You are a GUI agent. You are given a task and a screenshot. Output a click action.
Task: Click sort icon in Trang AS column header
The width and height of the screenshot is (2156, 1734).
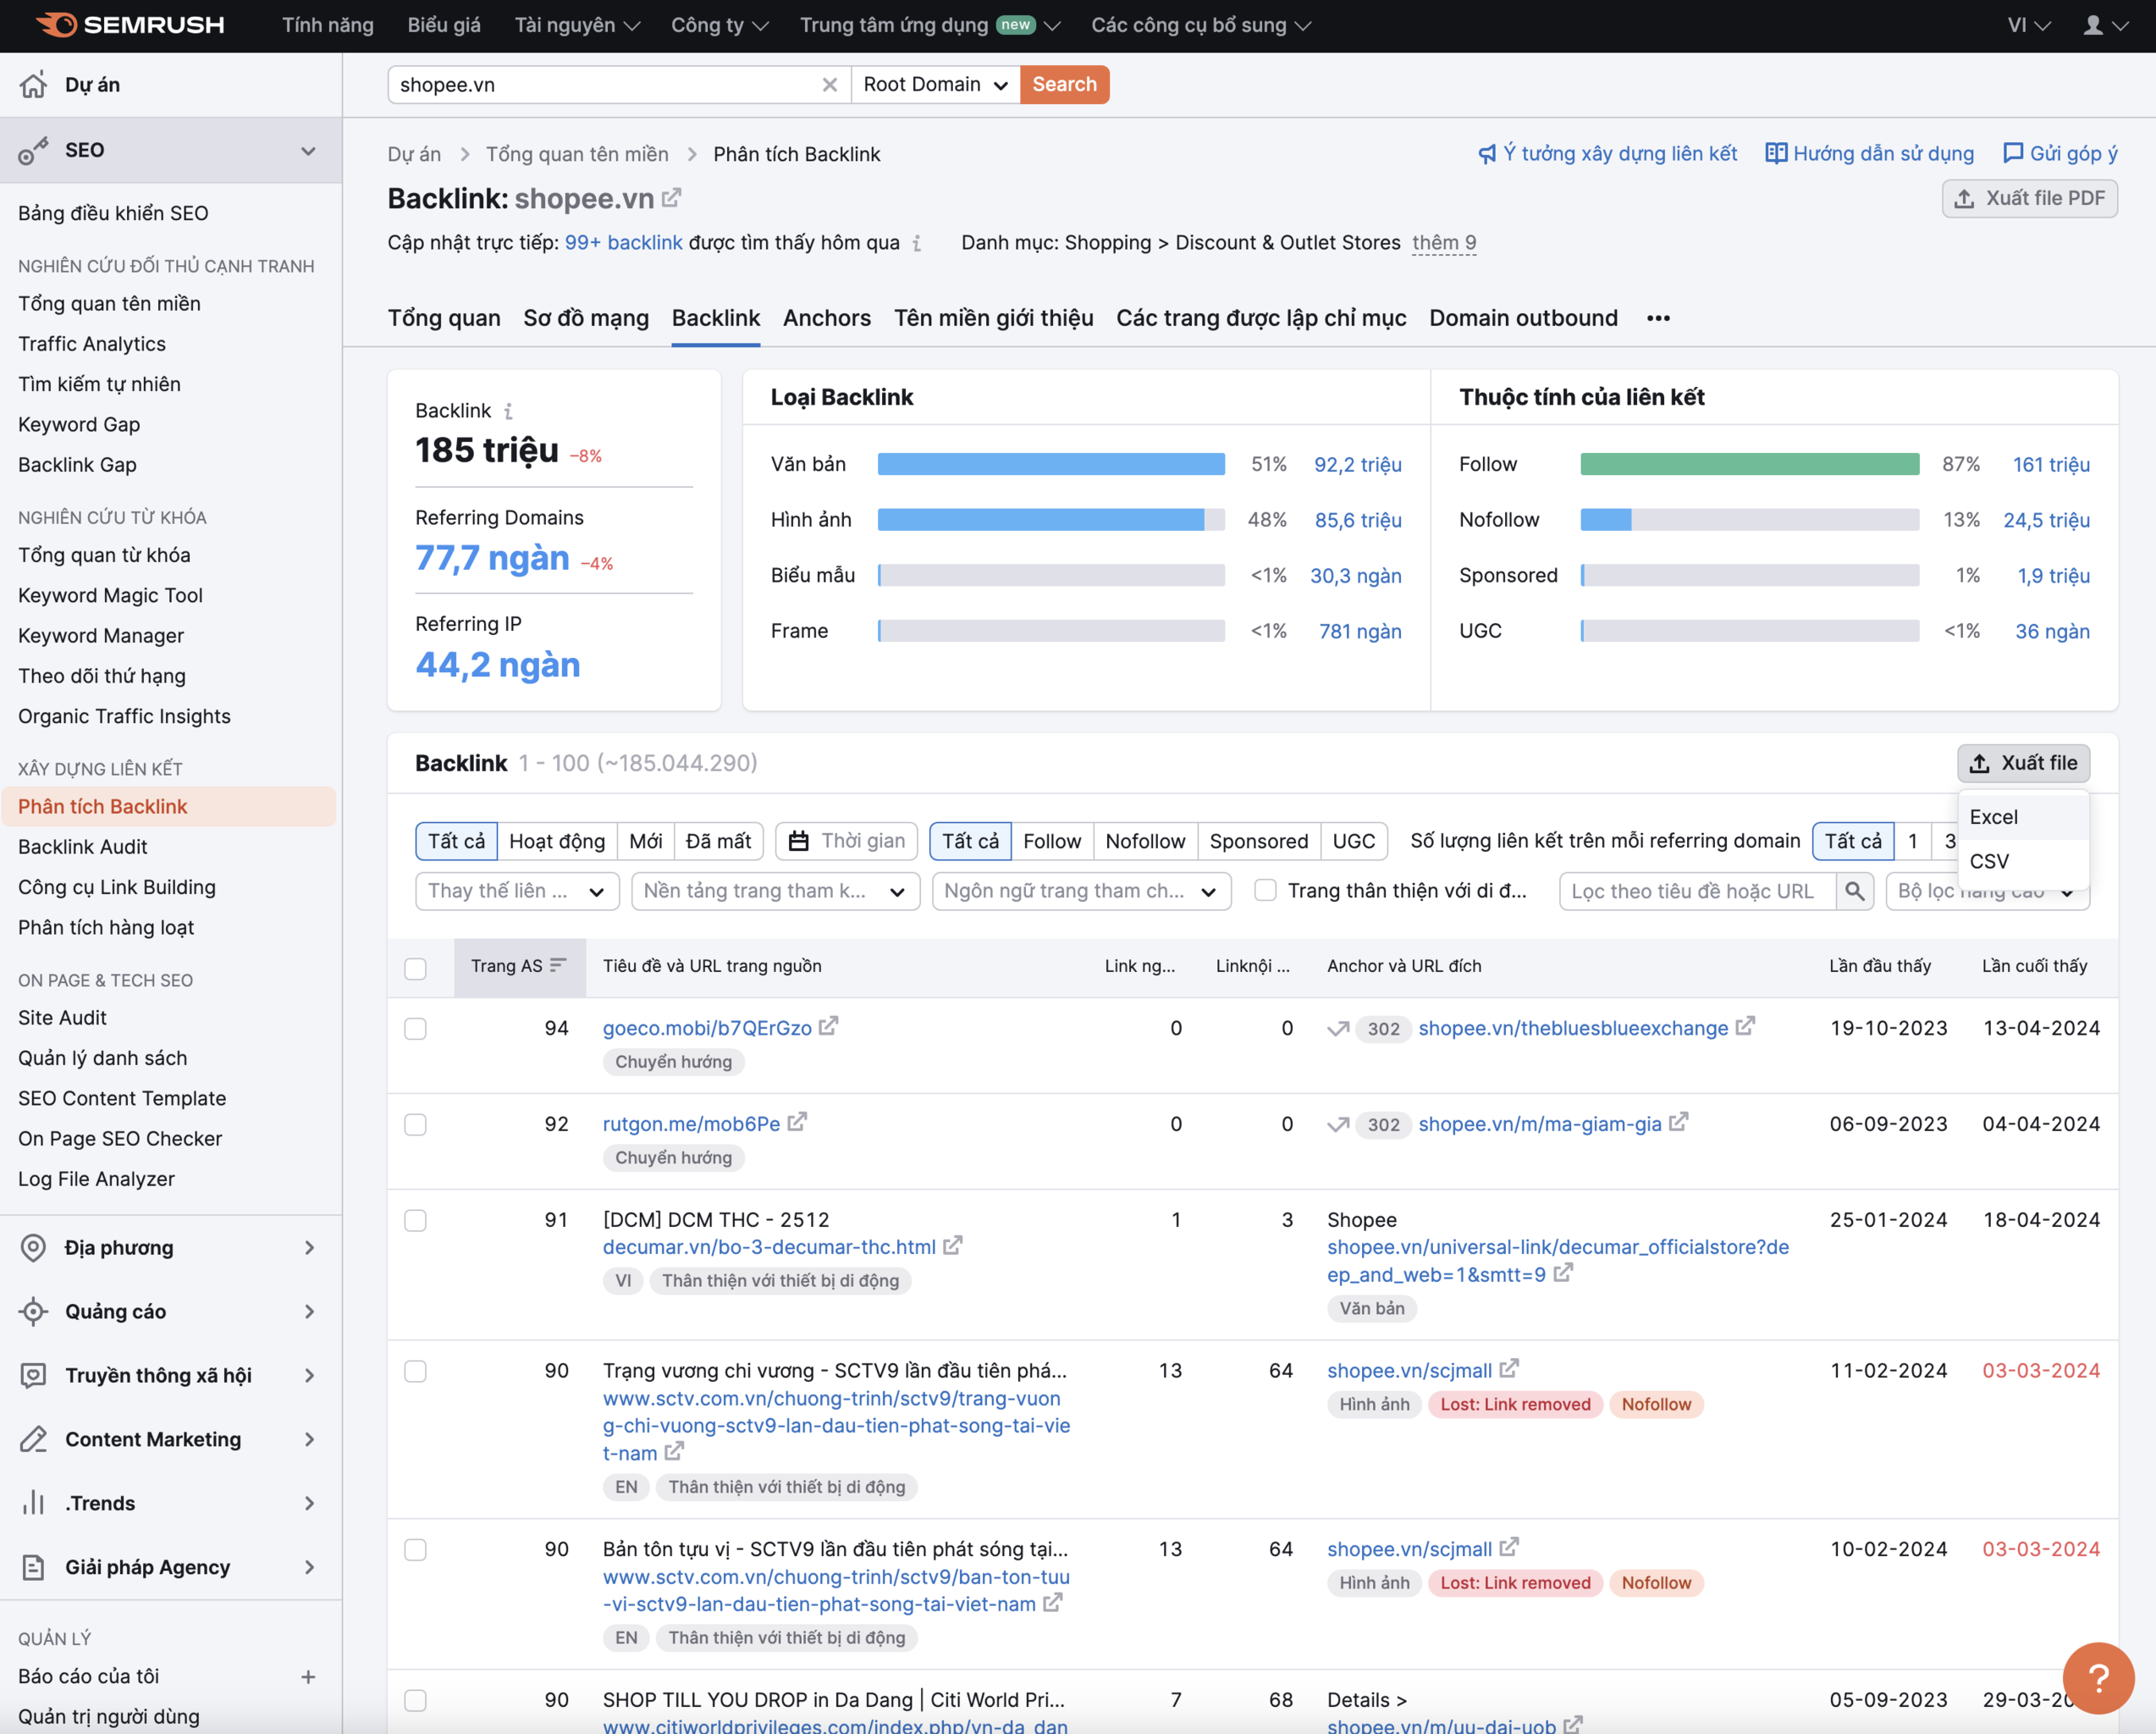tap(558, 965)
